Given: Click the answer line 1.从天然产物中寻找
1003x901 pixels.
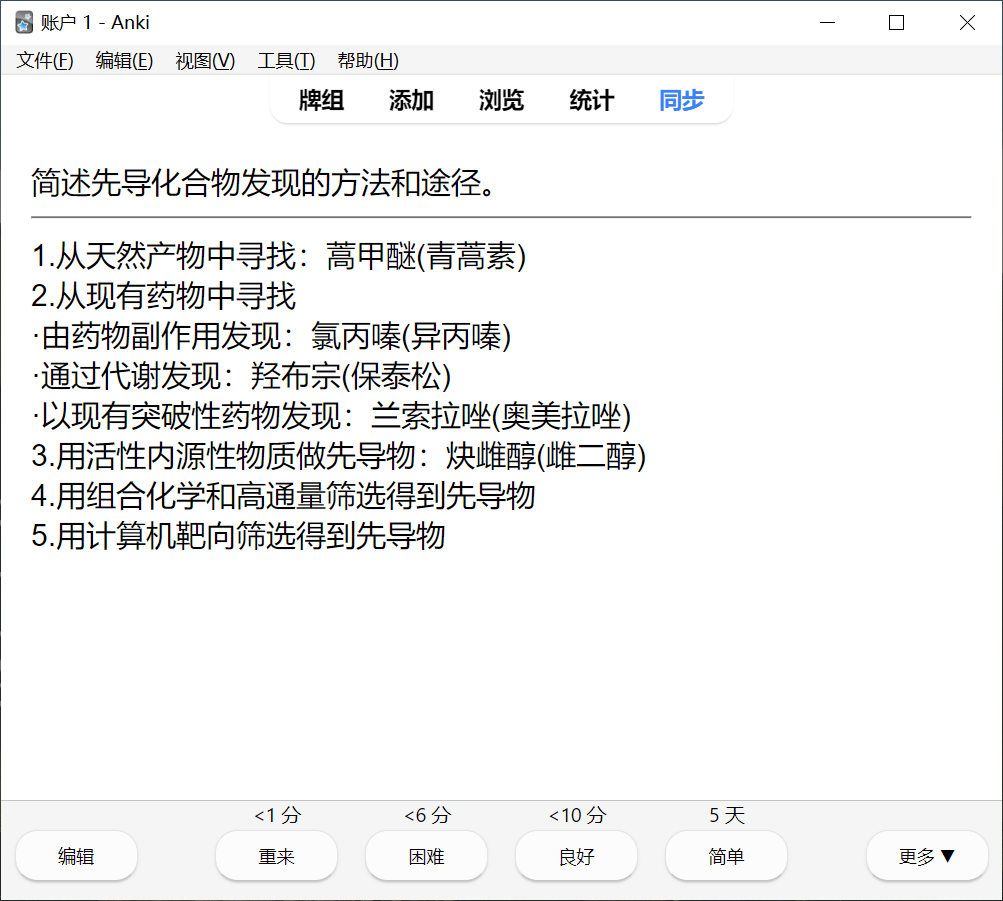Looking at the screenshot, I should (x=279, y=256).
